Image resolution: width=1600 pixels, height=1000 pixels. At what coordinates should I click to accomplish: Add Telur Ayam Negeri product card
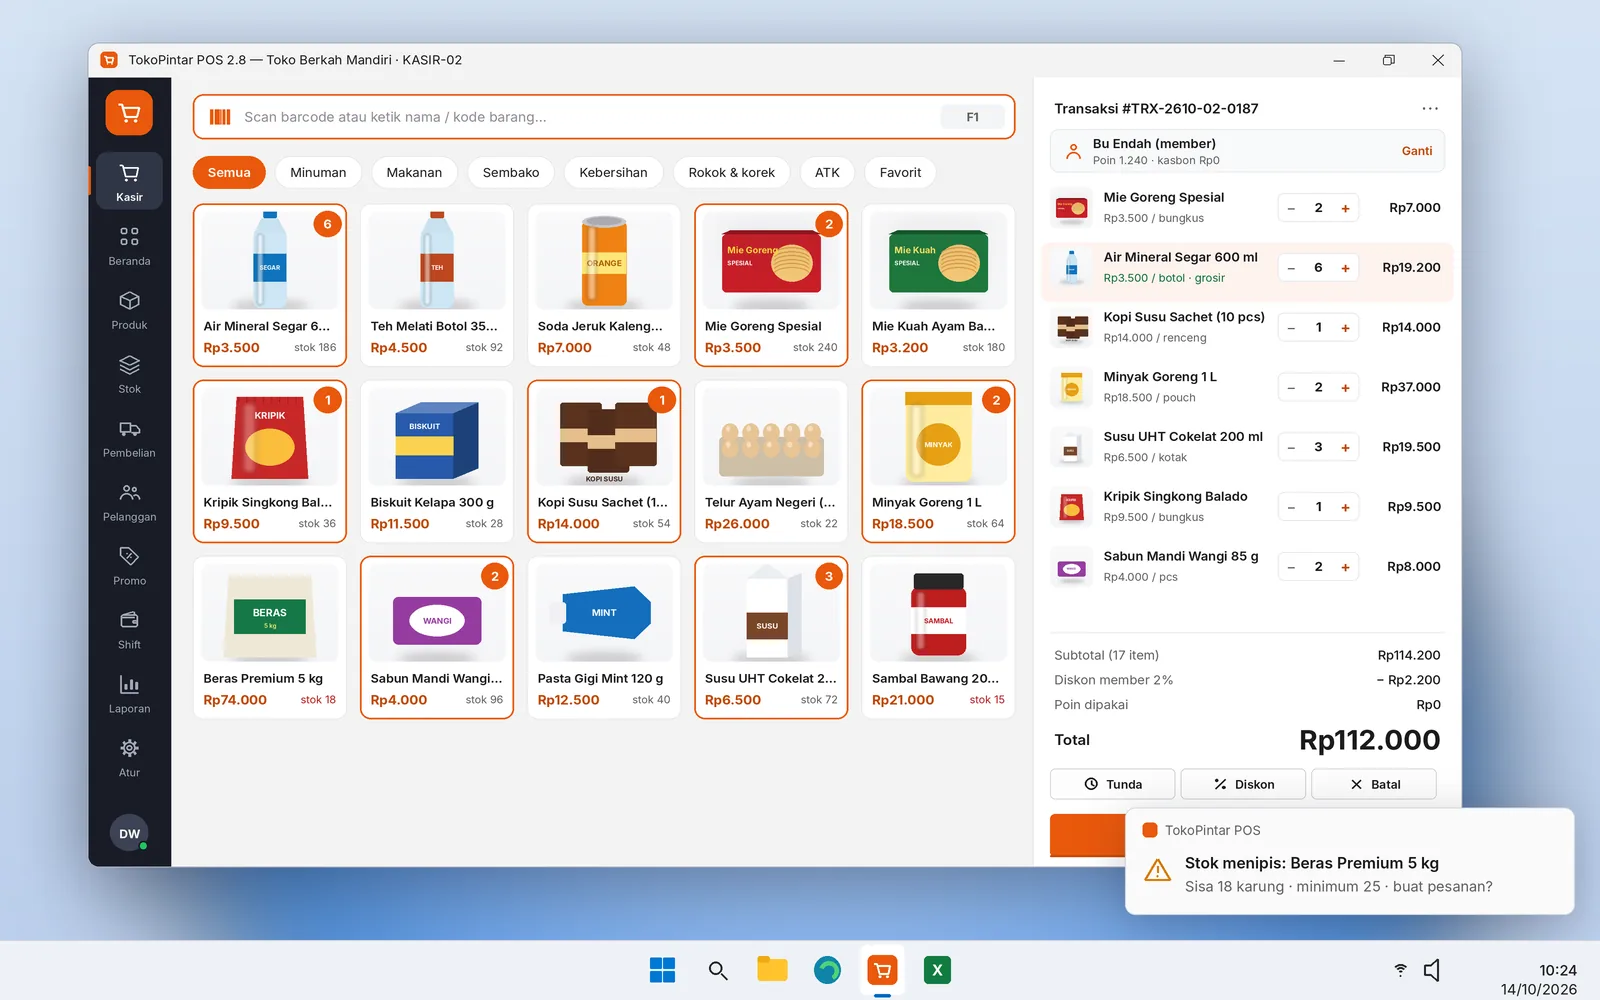(771, 461)
